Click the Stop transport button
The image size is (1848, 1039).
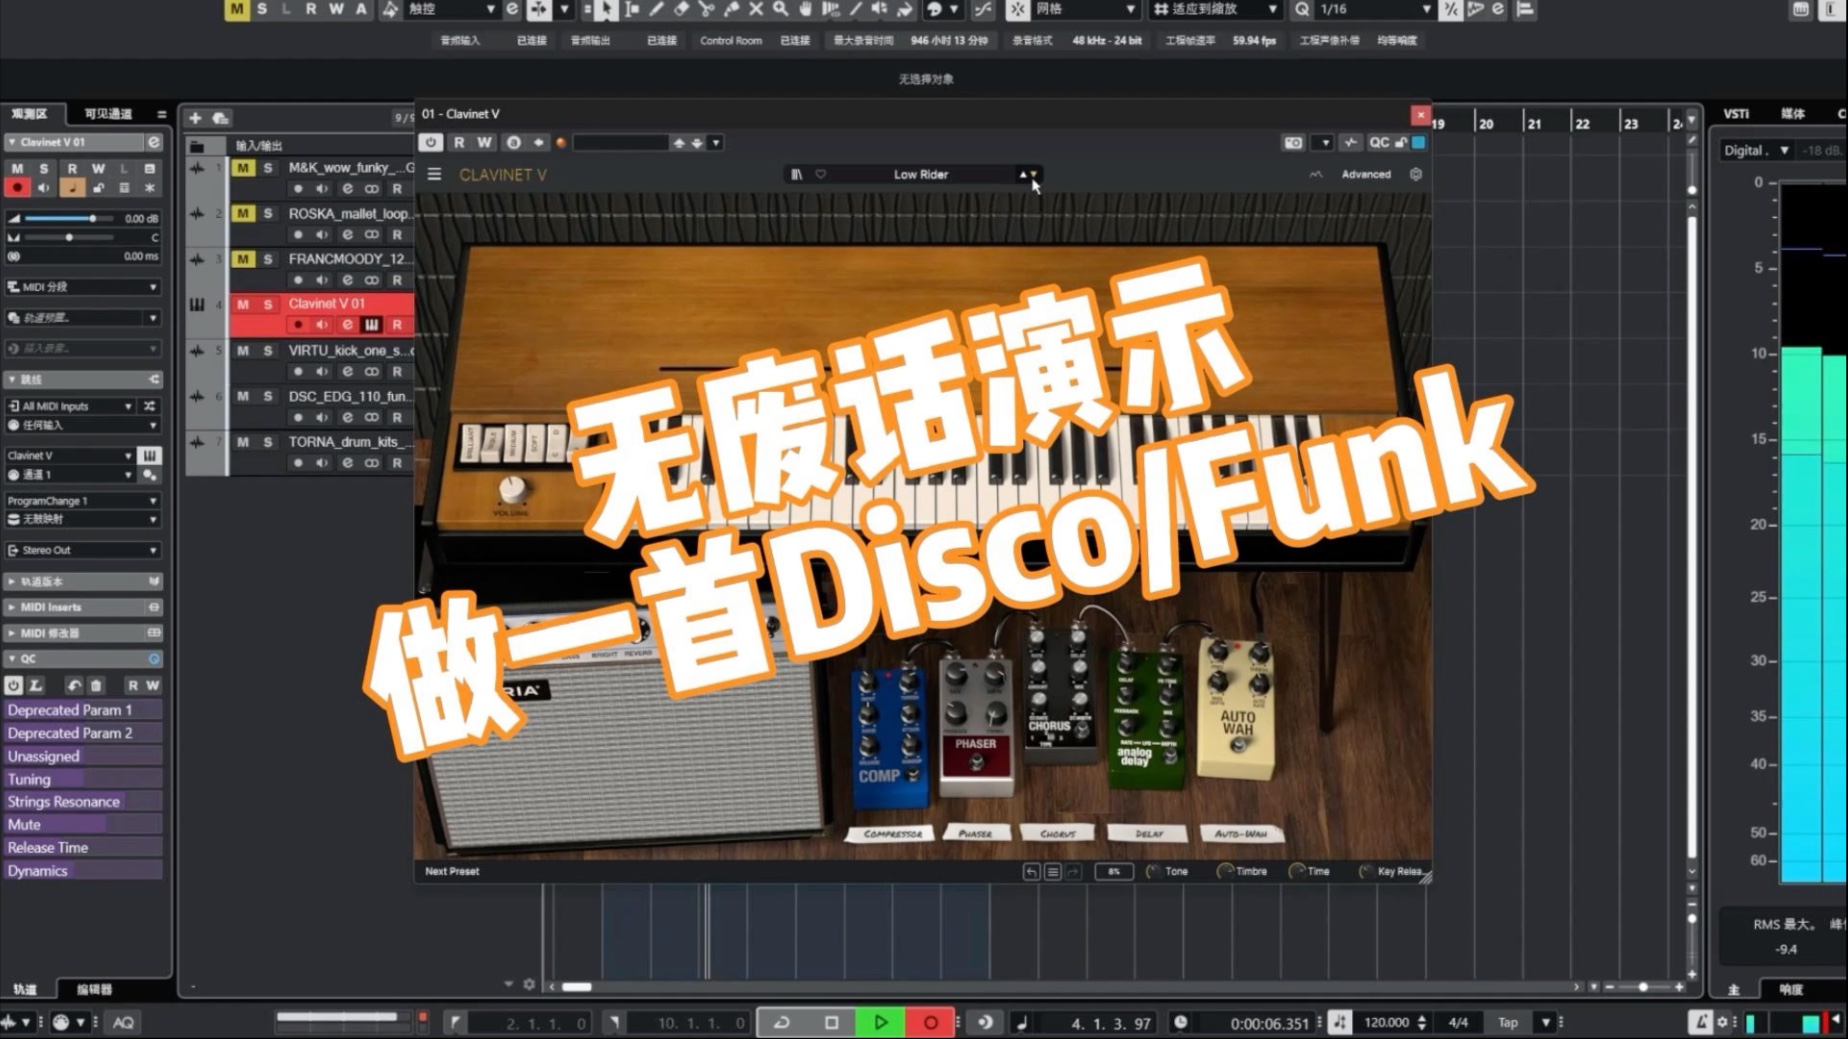tap(831, 1022)
